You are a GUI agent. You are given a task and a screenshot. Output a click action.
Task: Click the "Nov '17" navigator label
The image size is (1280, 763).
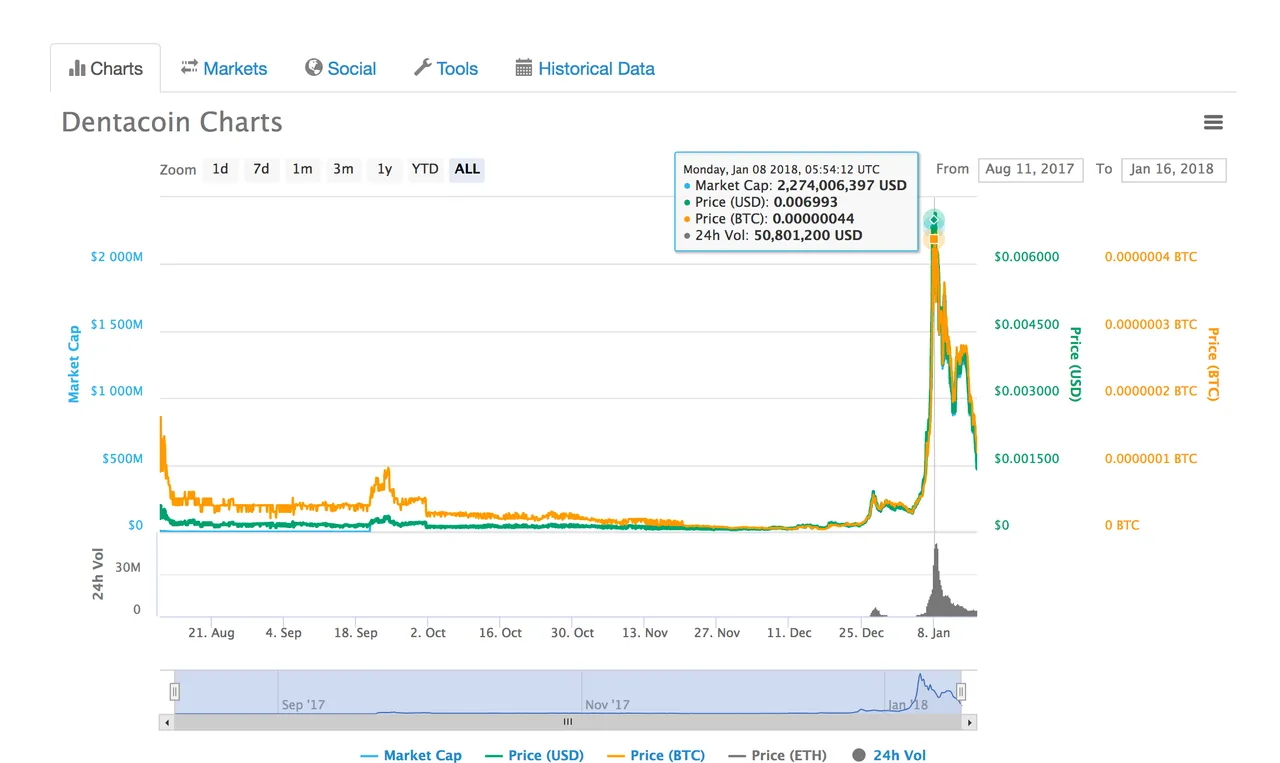pyautogui.click(x=607, y=704)
